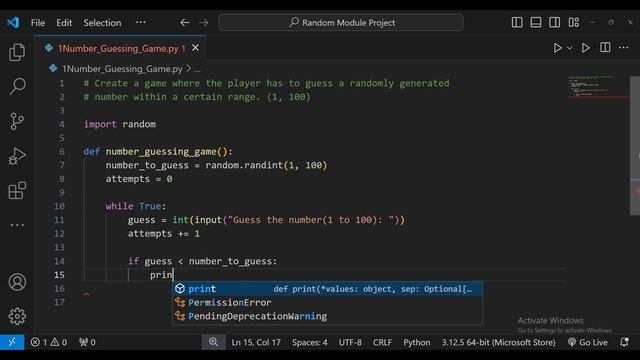
Task: Click 'random.randint' on line 7
Action: tap(244, 165)
